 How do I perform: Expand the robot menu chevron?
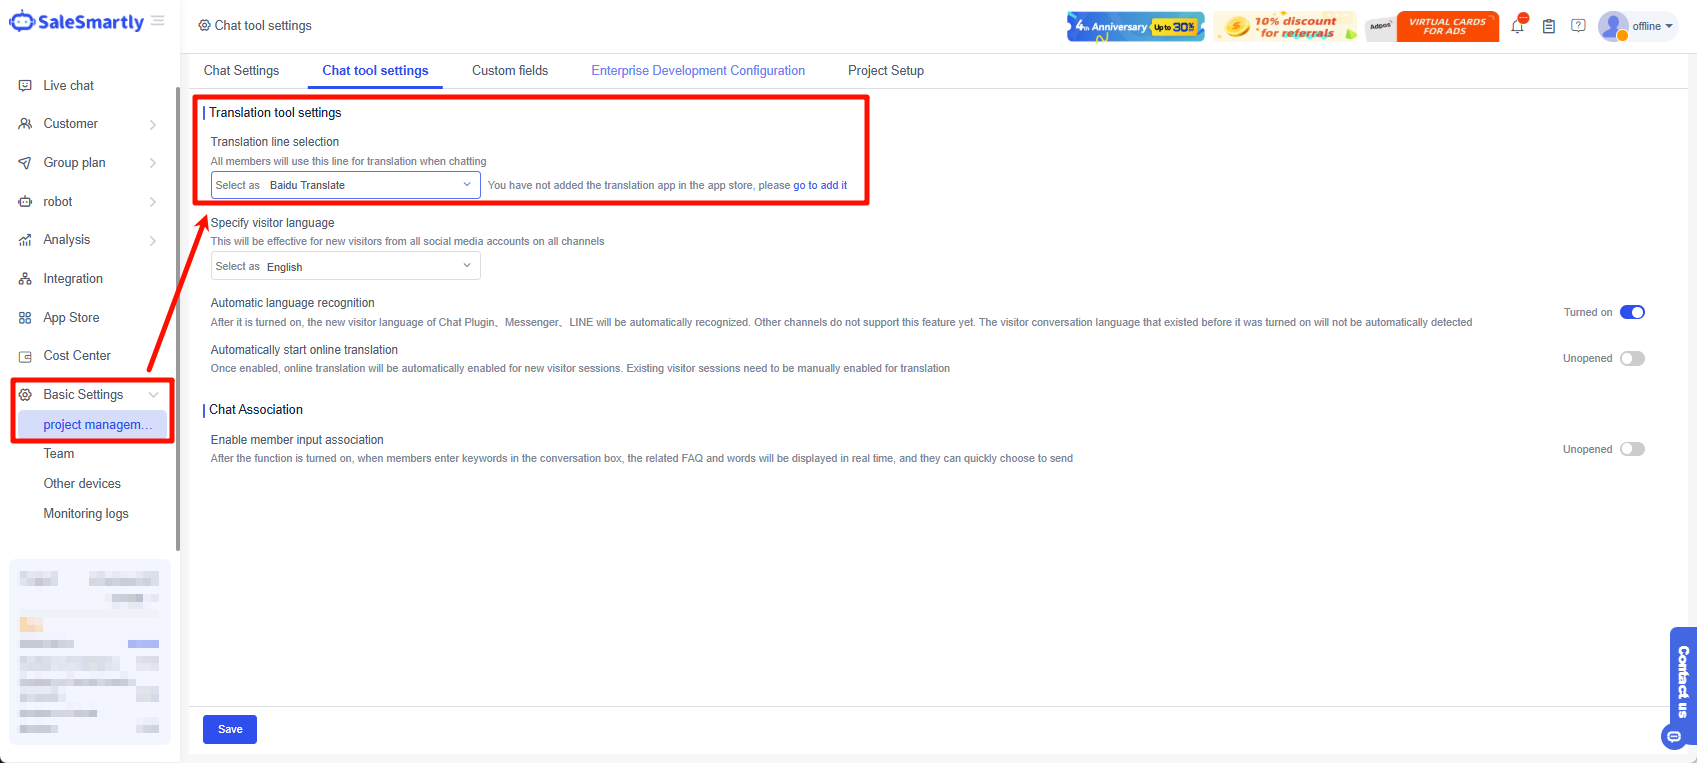[153, 202]
